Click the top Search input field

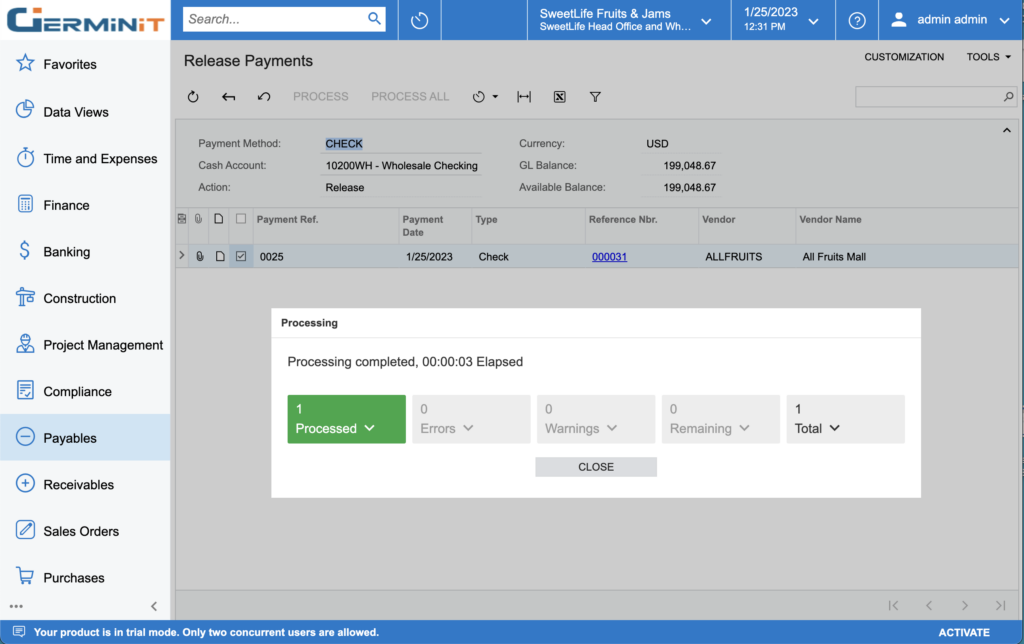pyautogui.click(x=275, y=19)
